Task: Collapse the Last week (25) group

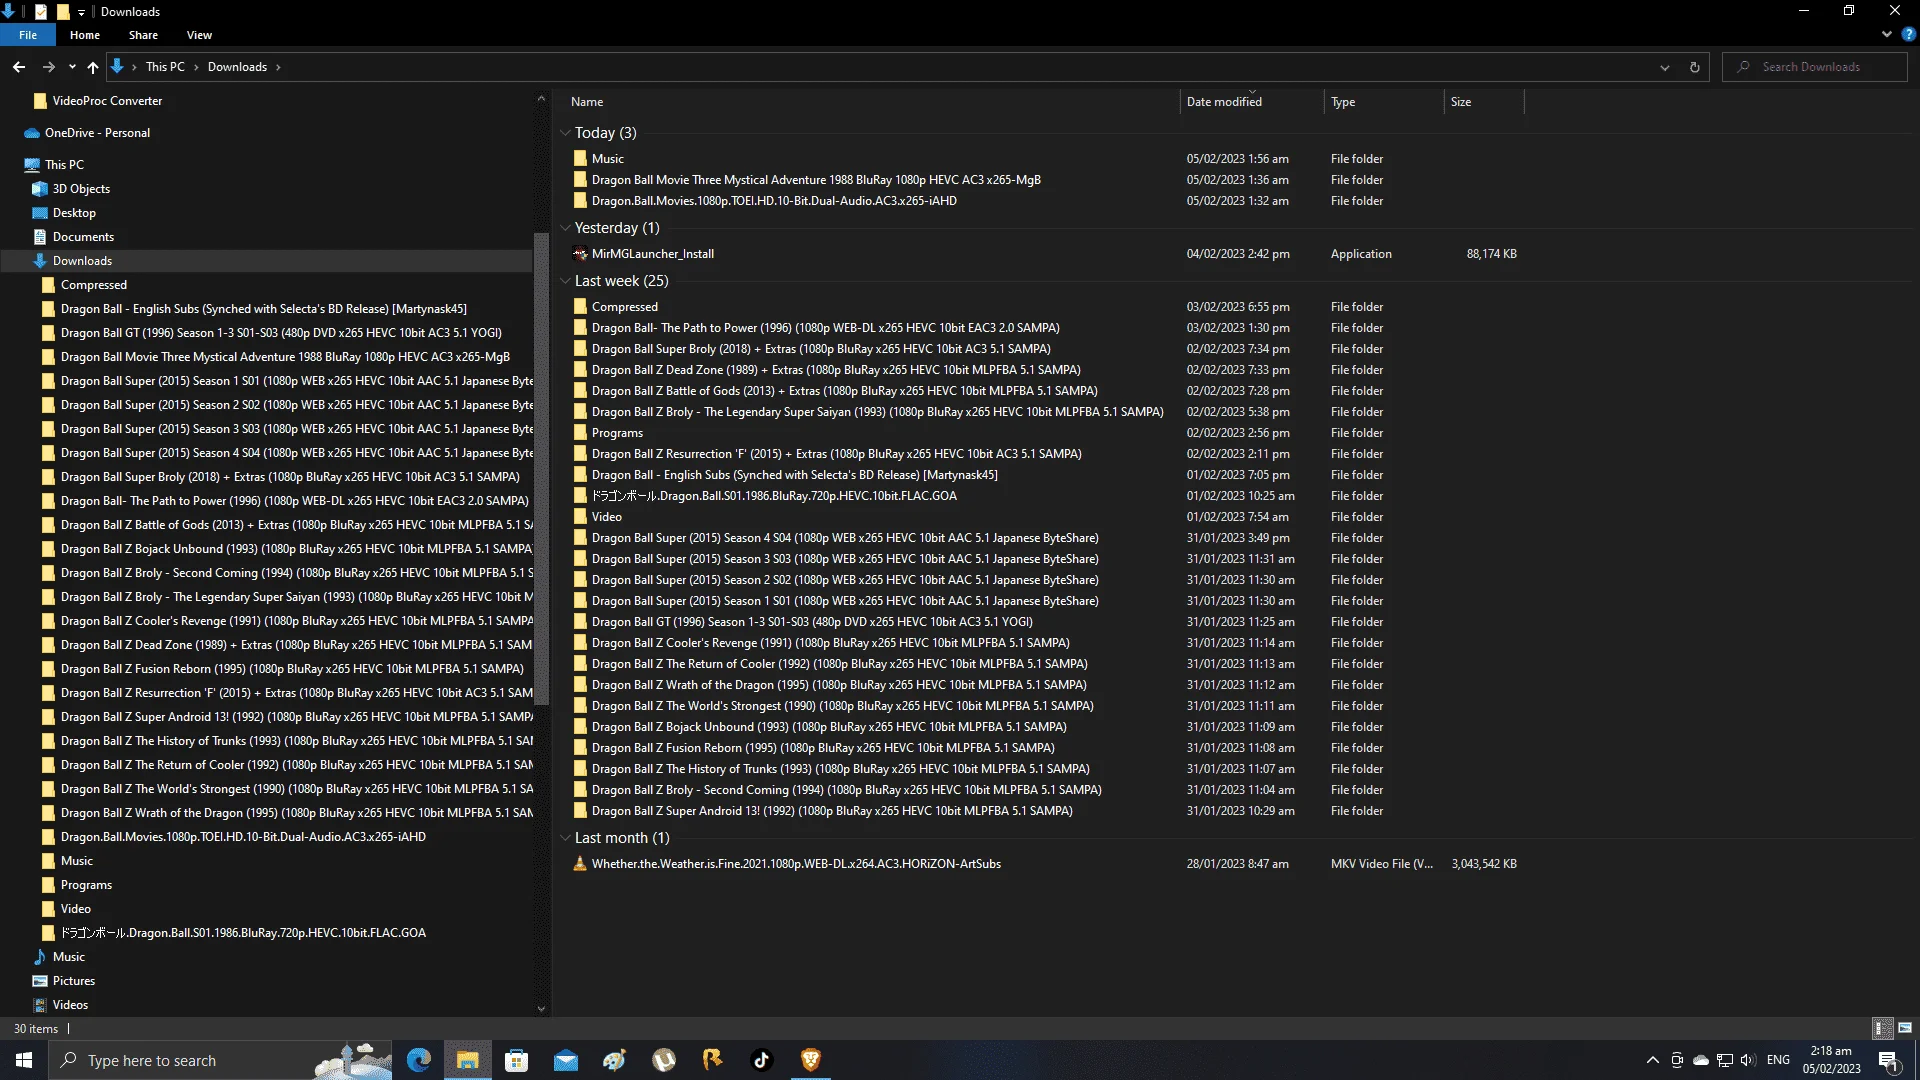Action: [566, 281]
